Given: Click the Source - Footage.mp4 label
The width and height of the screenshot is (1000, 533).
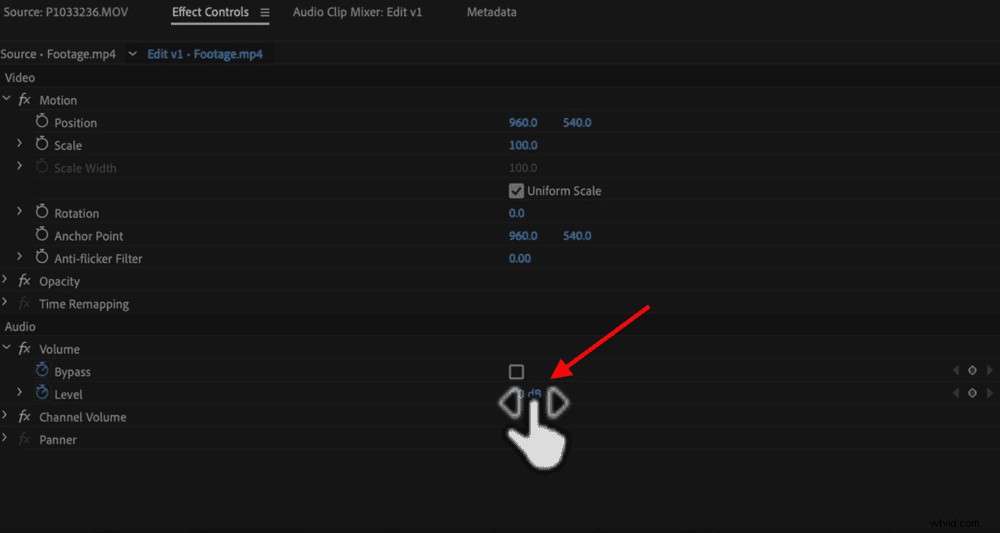Looking at the screenshot, I should [58, 54].
